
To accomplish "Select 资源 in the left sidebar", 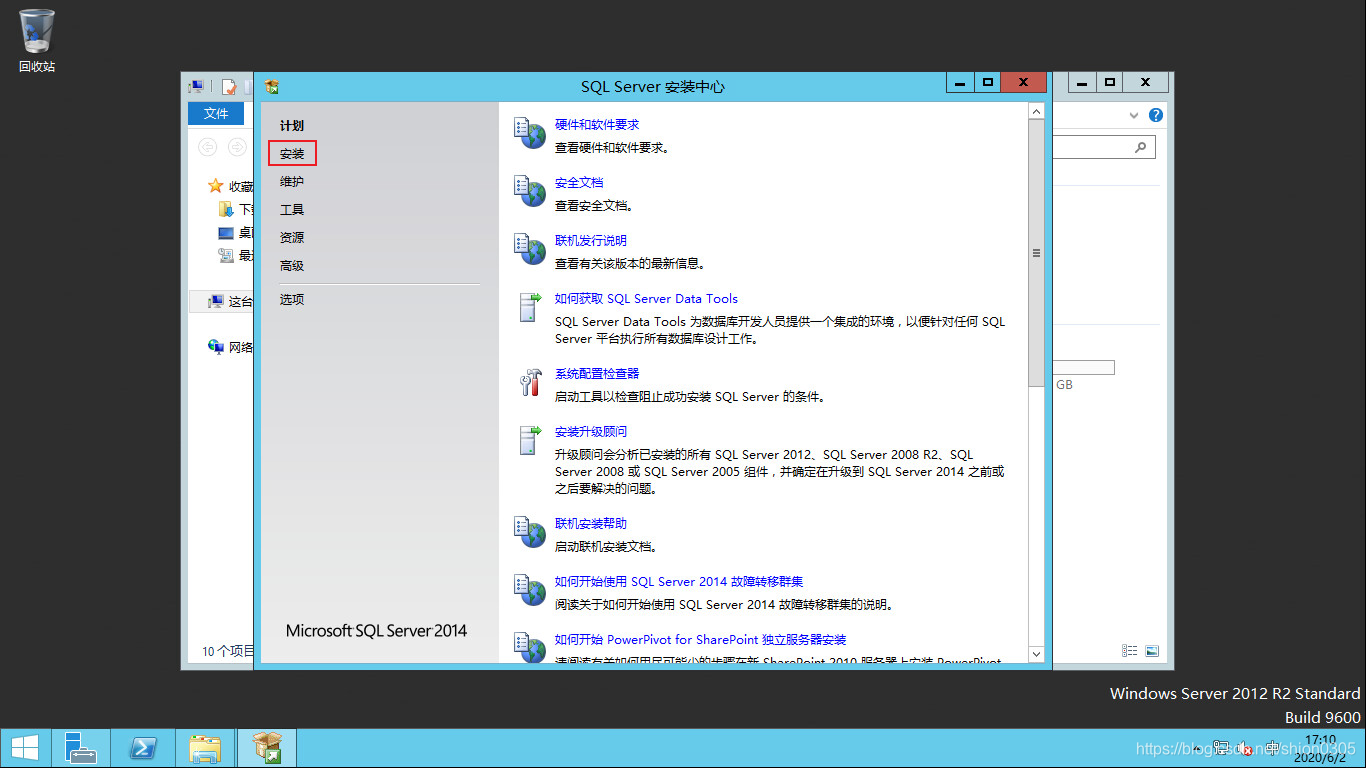I will click(292, 238).
